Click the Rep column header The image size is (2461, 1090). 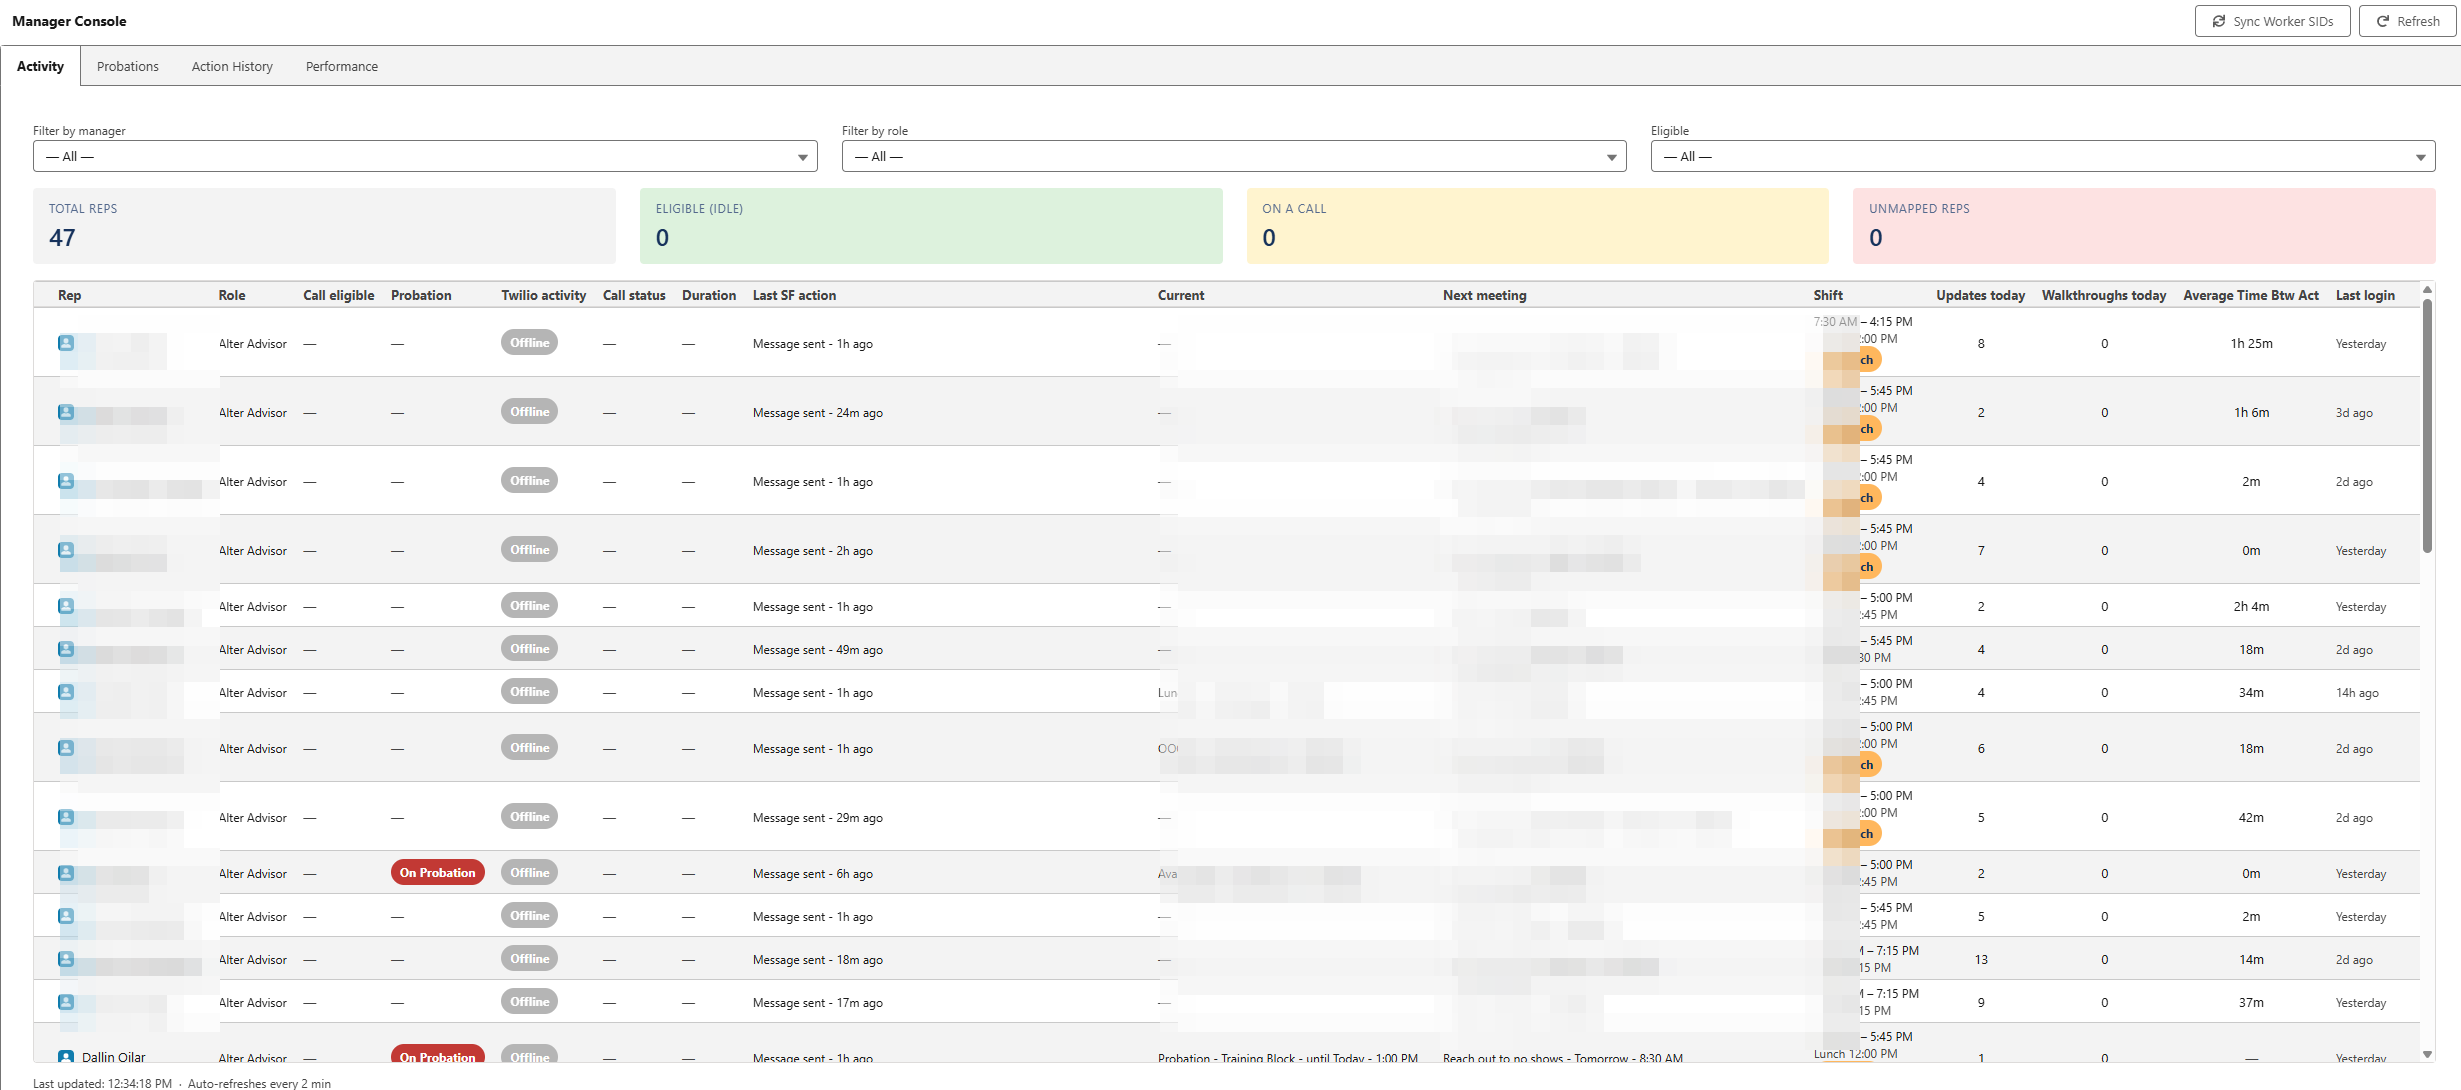point(70,295)
